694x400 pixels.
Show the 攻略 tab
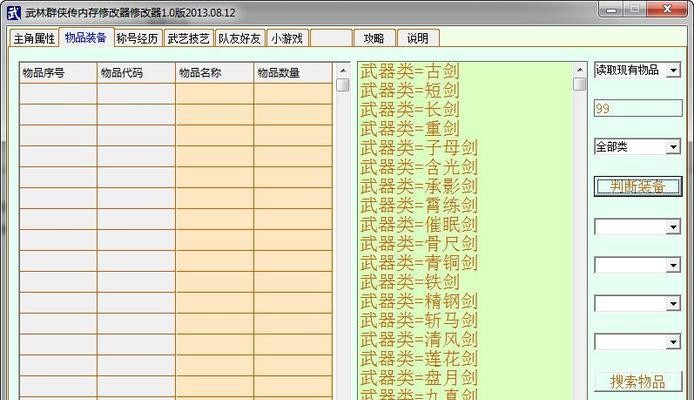(373, 39)
